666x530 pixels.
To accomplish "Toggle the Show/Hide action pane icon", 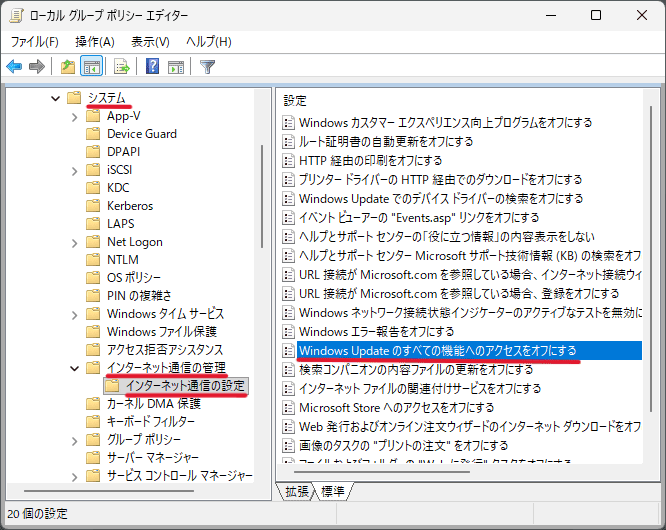I will (x=175, y=67).
